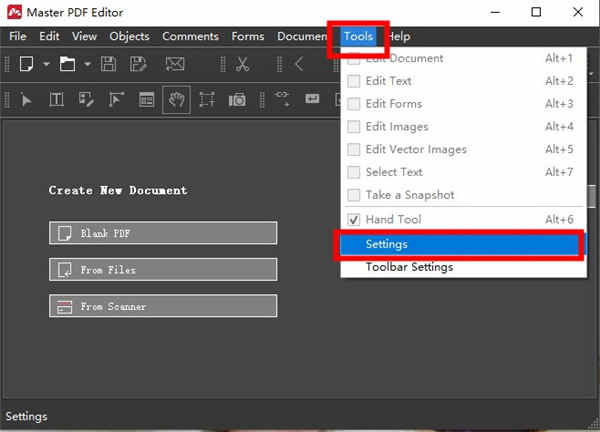The image size is (600, 432).
Task: Click the Alt+6 shortcut label
Action: (x=559, y=220)
